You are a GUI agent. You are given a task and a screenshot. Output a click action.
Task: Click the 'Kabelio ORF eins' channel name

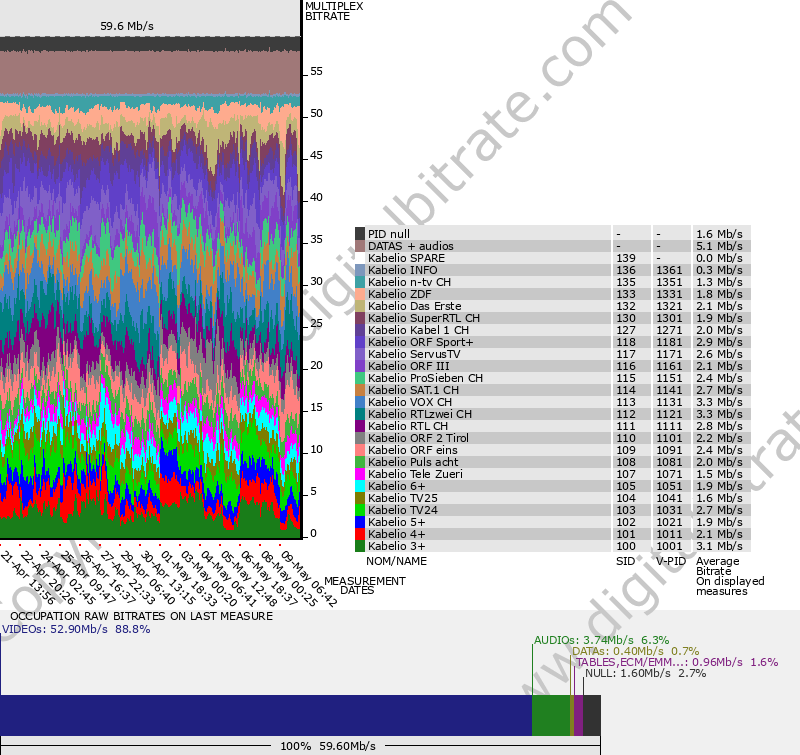(x=412, y=450)
